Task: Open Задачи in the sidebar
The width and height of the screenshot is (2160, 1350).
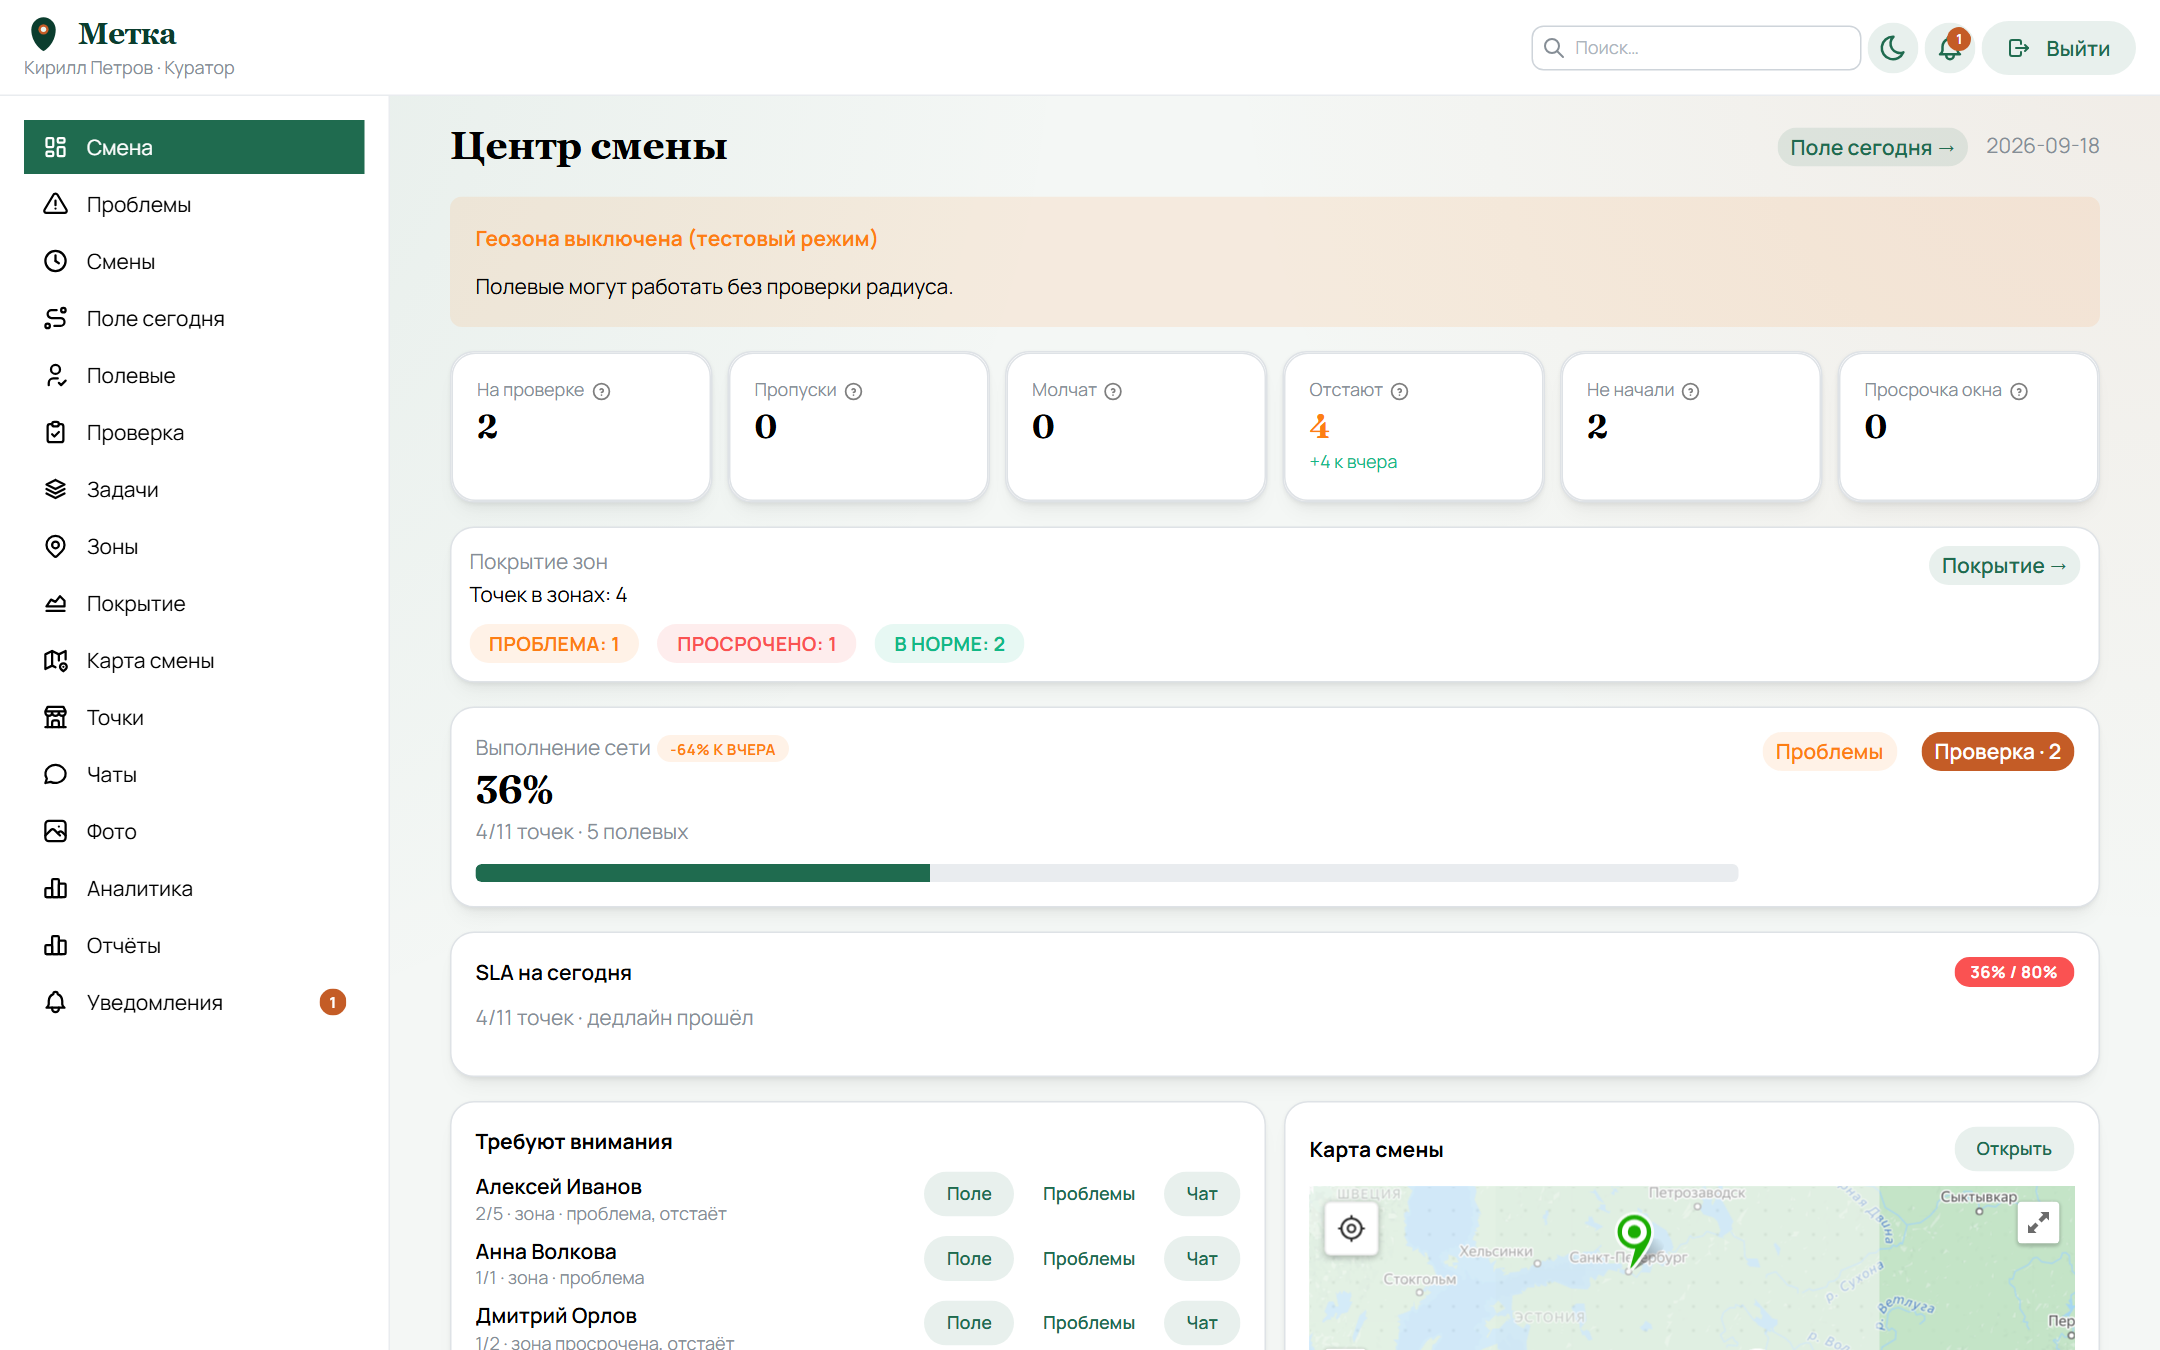Action: [194, 489]
